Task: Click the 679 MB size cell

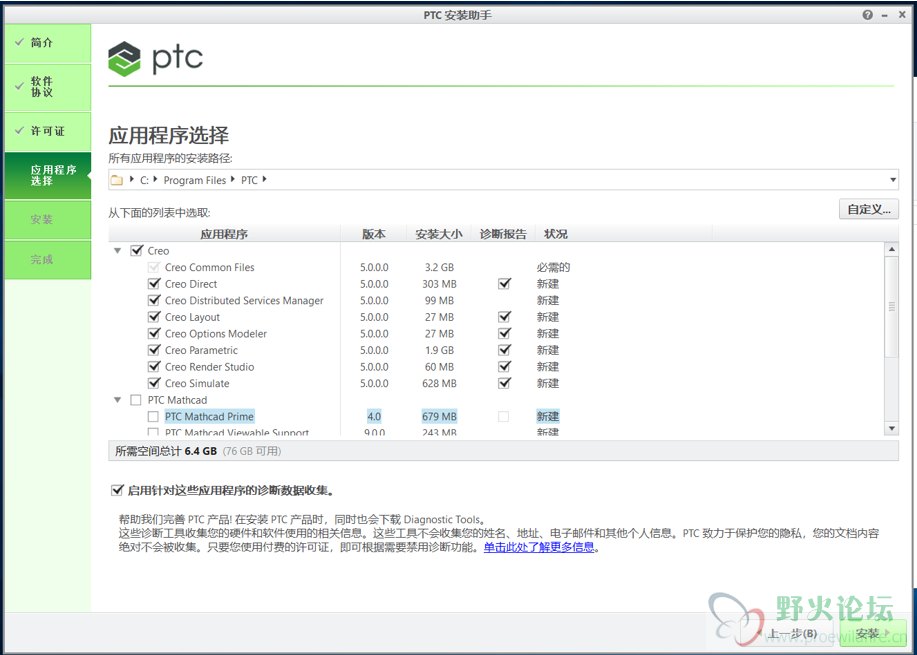Action: point(439,416)
